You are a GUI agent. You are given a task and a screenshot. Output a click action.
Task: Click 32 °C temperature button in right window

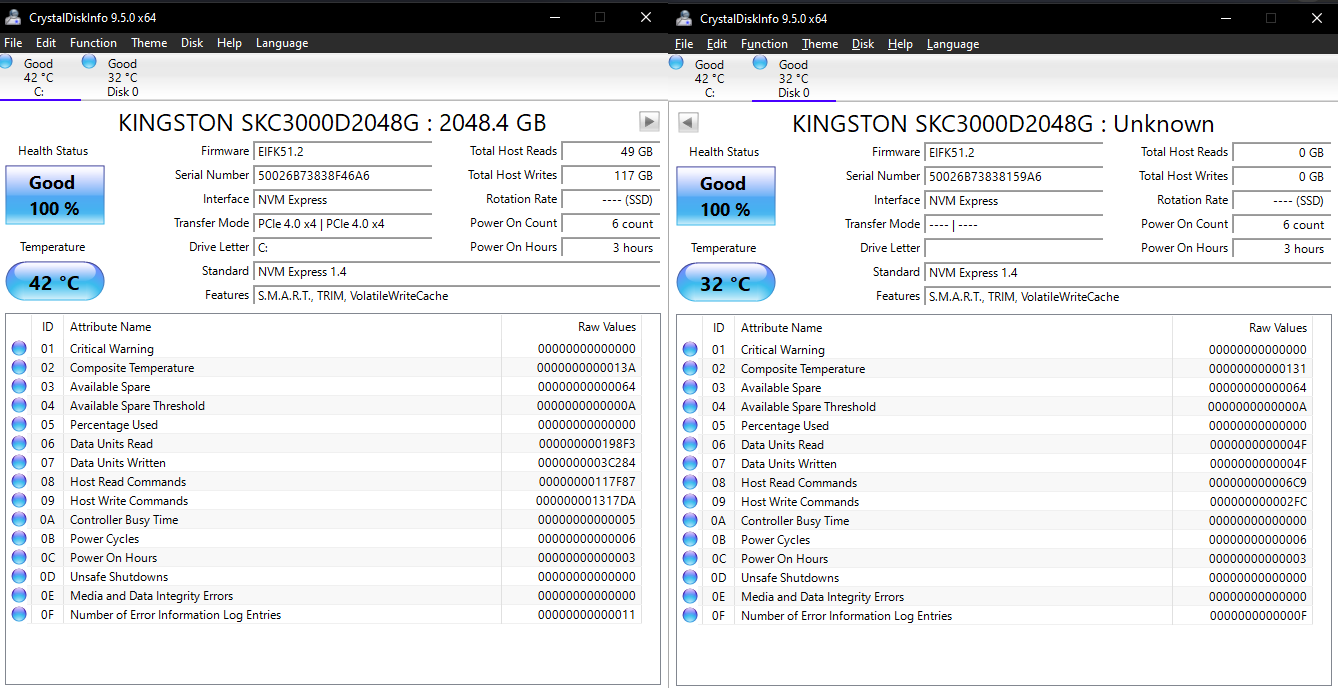coord(725,283)
